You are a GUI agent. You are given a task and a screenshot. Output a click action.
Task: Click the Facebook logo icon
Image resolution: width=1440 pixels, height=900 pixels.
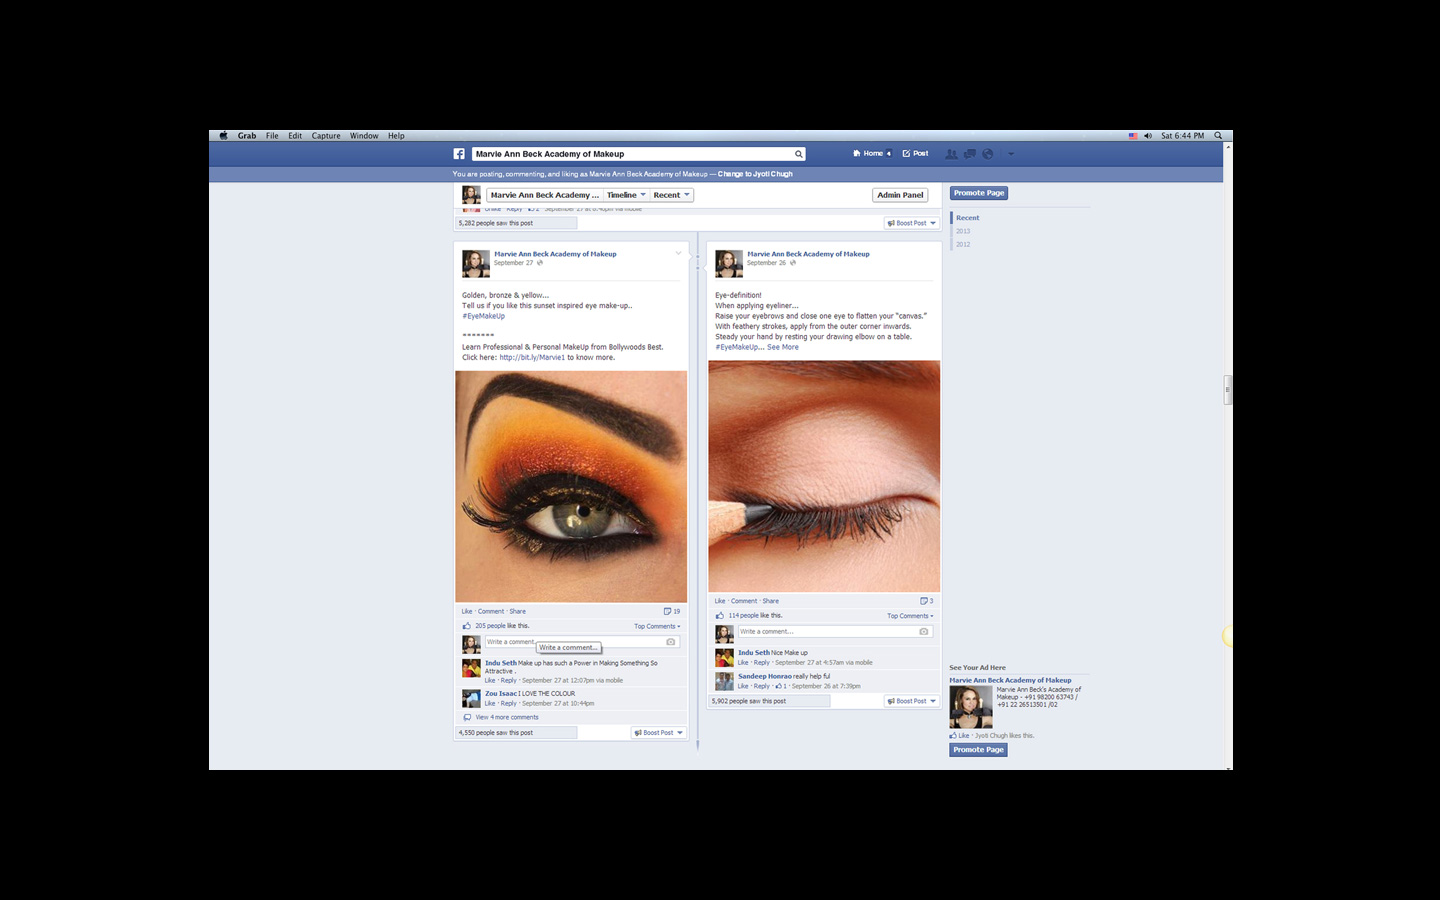pos(459,154)
